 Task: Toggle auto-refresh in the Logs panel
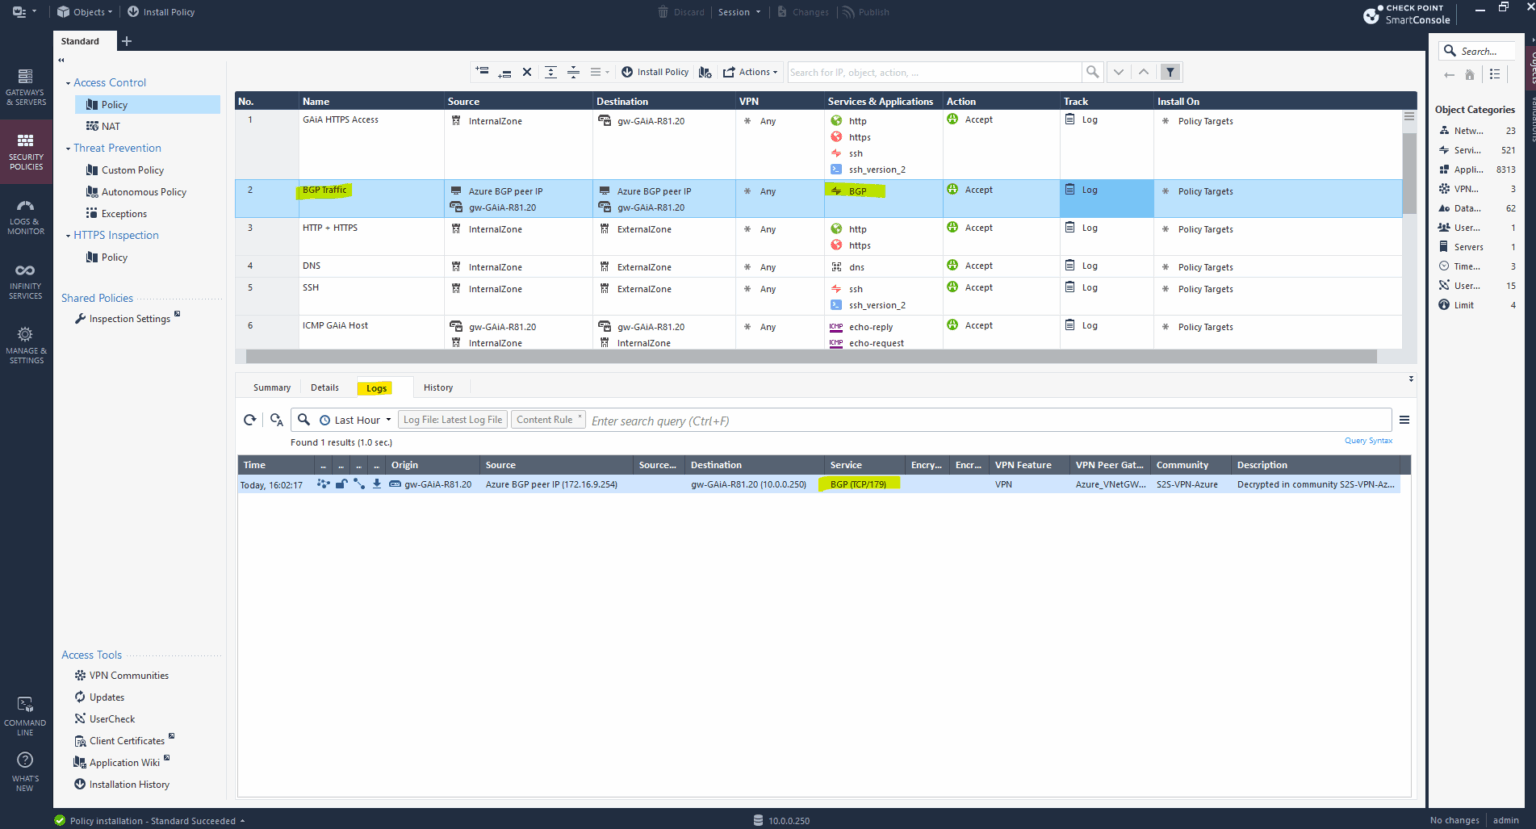[276, 419]
